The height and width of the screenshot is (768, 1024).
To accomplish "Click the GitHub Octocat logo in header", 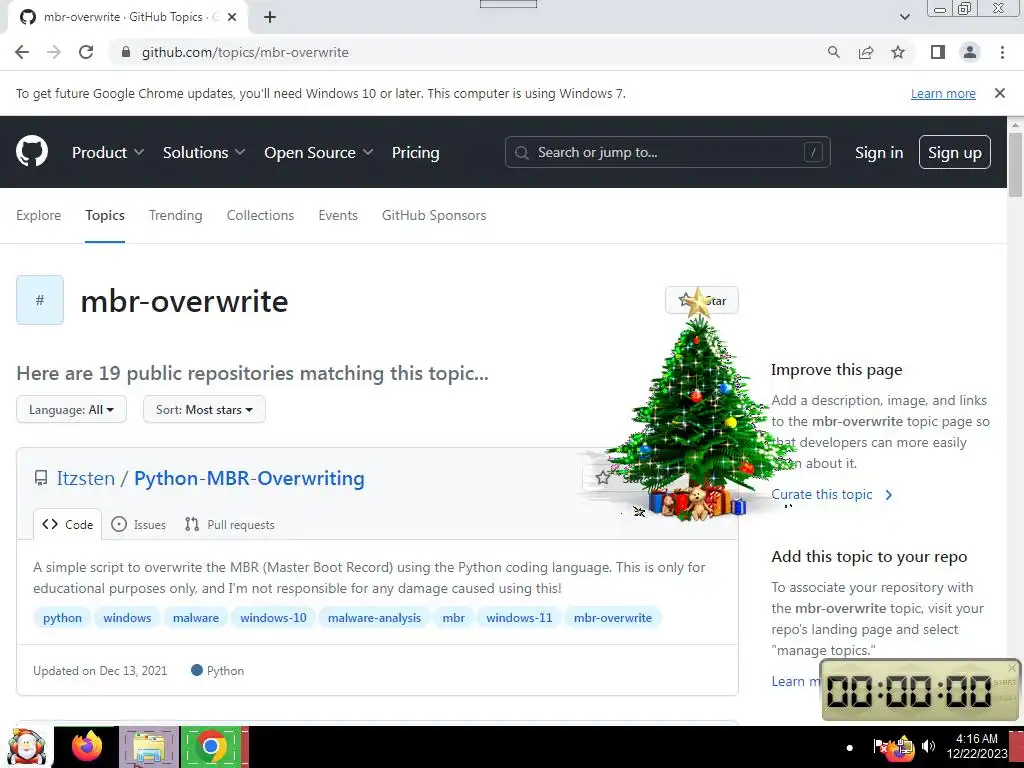I will 32,152.
